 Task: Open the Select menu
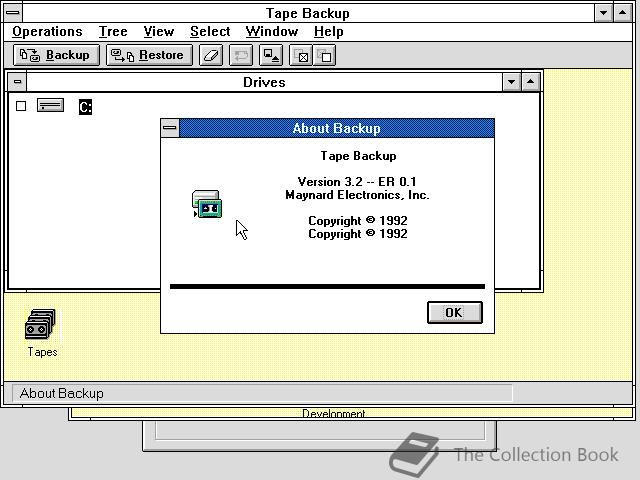(x=210, y=31)
